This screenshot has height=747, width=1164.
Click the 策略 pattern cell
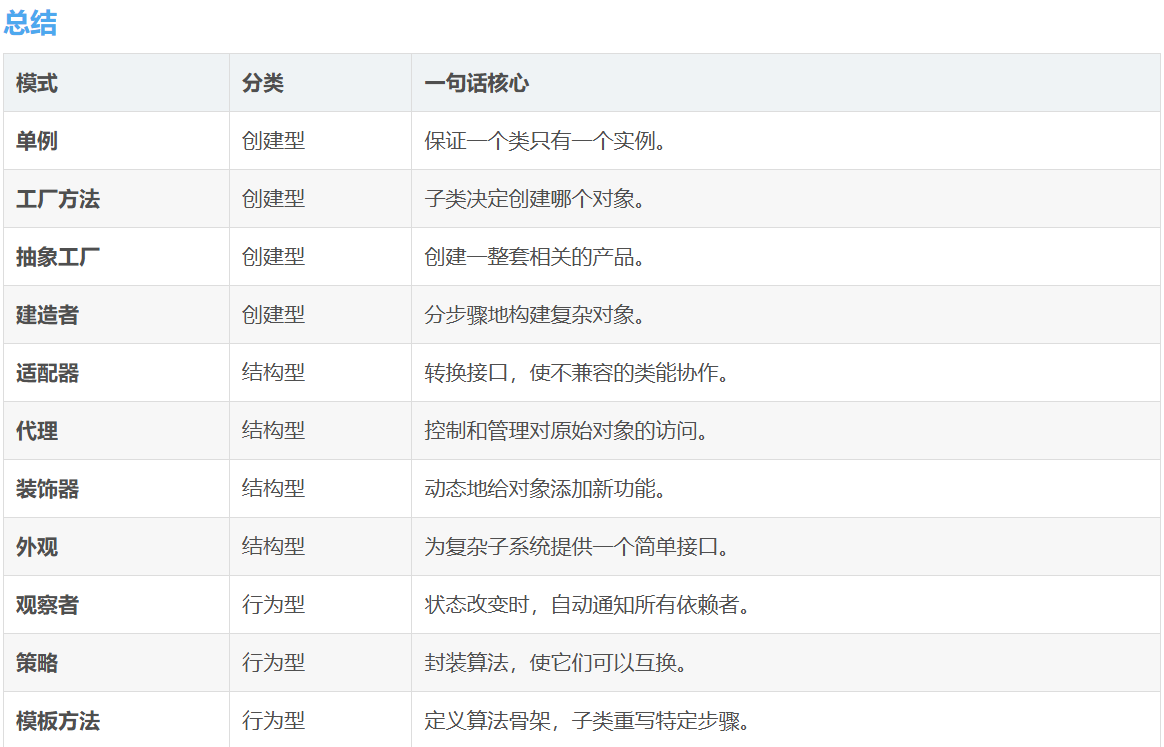pos(37,663)
